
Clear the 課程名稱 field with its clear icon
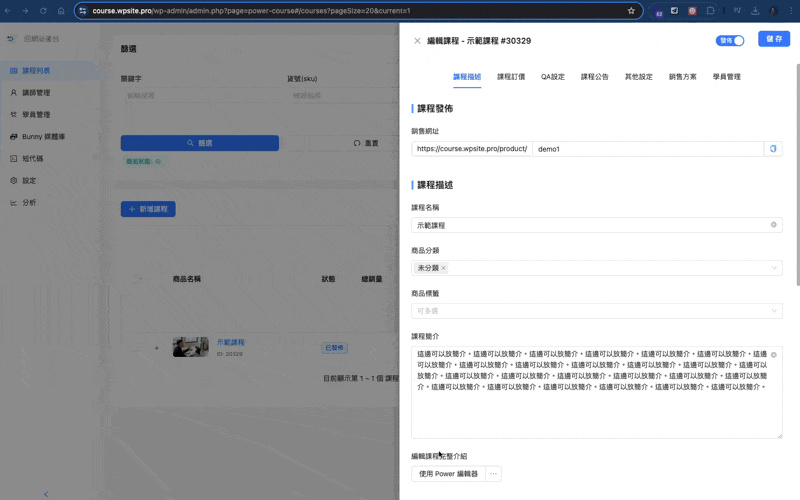point(773,225)
